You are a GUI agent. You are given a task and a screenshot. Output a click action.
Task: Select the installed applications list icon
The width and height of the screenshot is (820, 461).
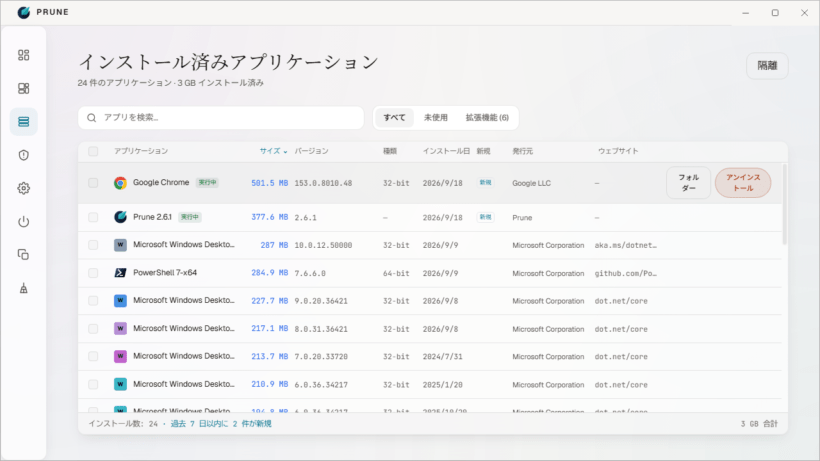24,122
